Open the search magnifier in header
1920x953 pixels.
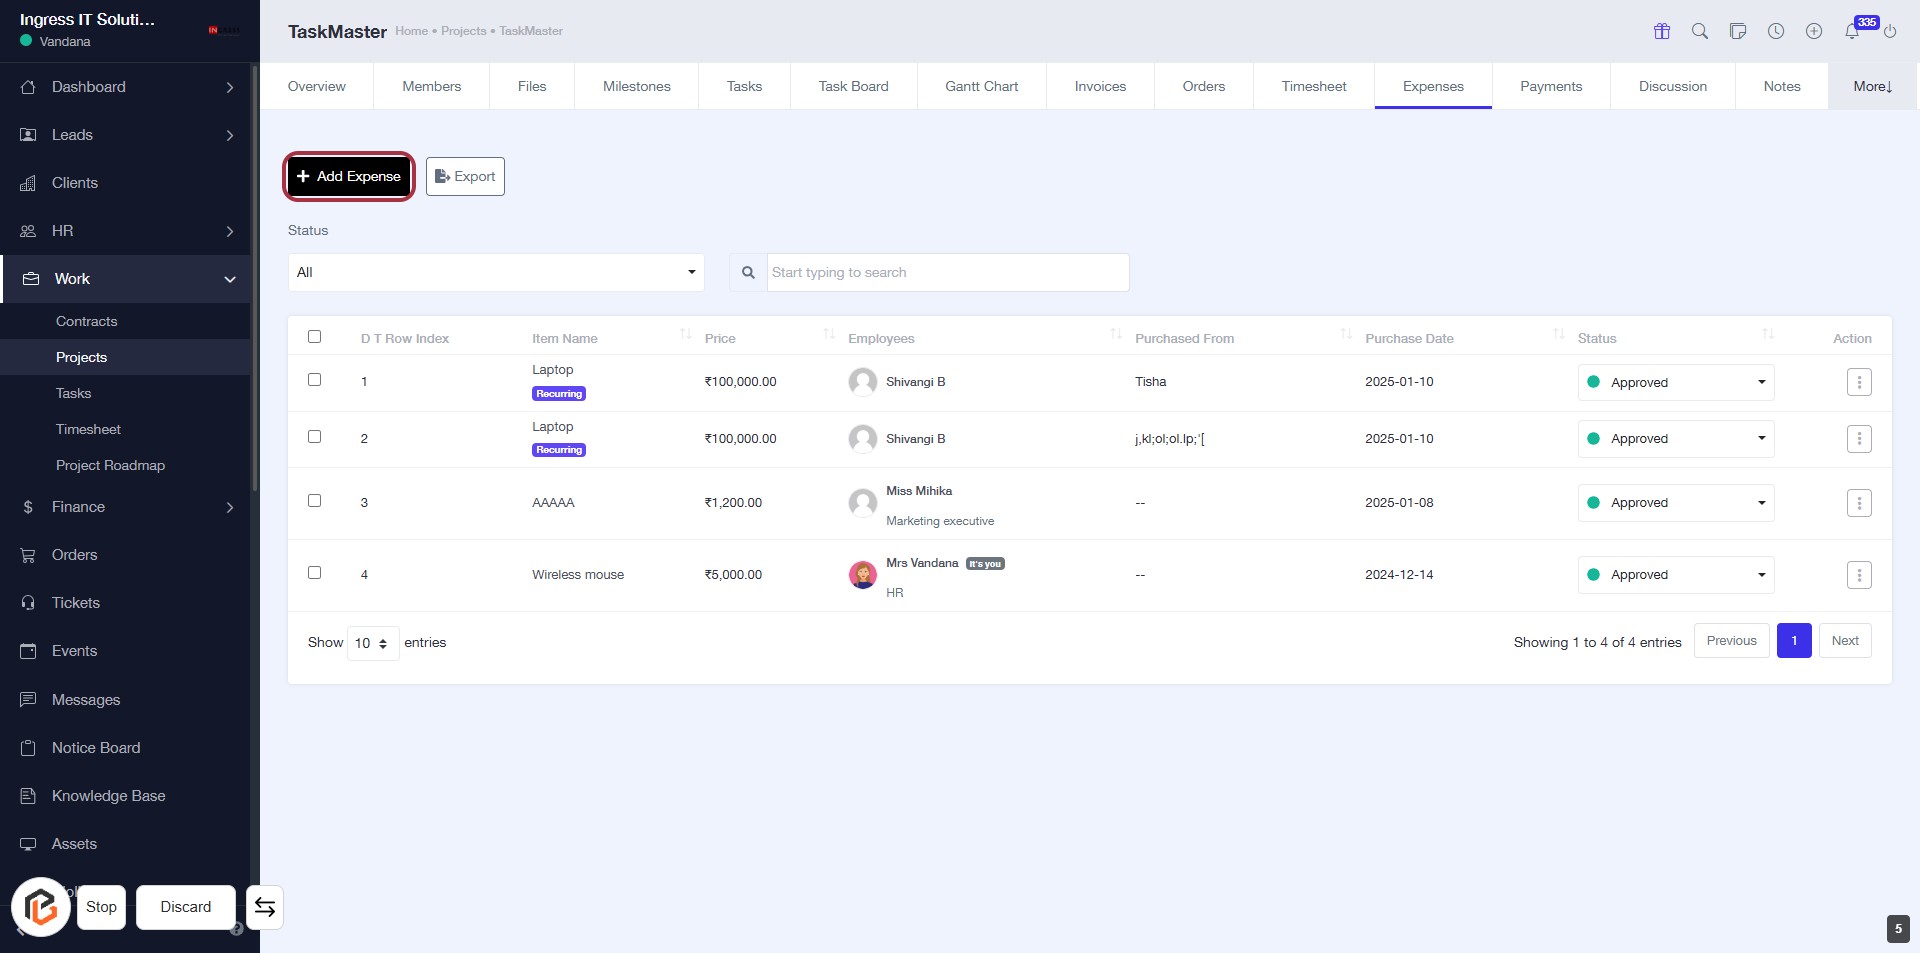1700,31
